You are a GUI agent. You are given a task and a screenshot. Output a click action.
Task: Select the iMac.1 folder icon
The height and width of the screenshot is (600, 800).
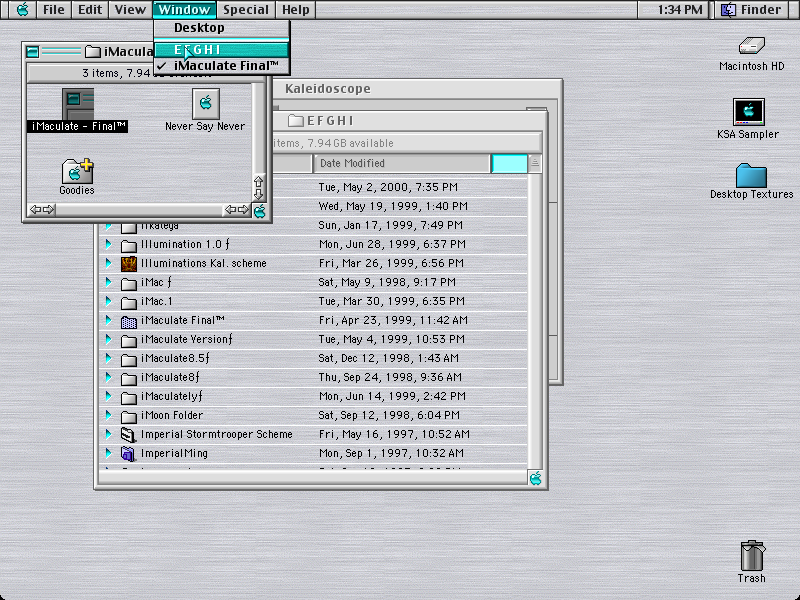129,302
